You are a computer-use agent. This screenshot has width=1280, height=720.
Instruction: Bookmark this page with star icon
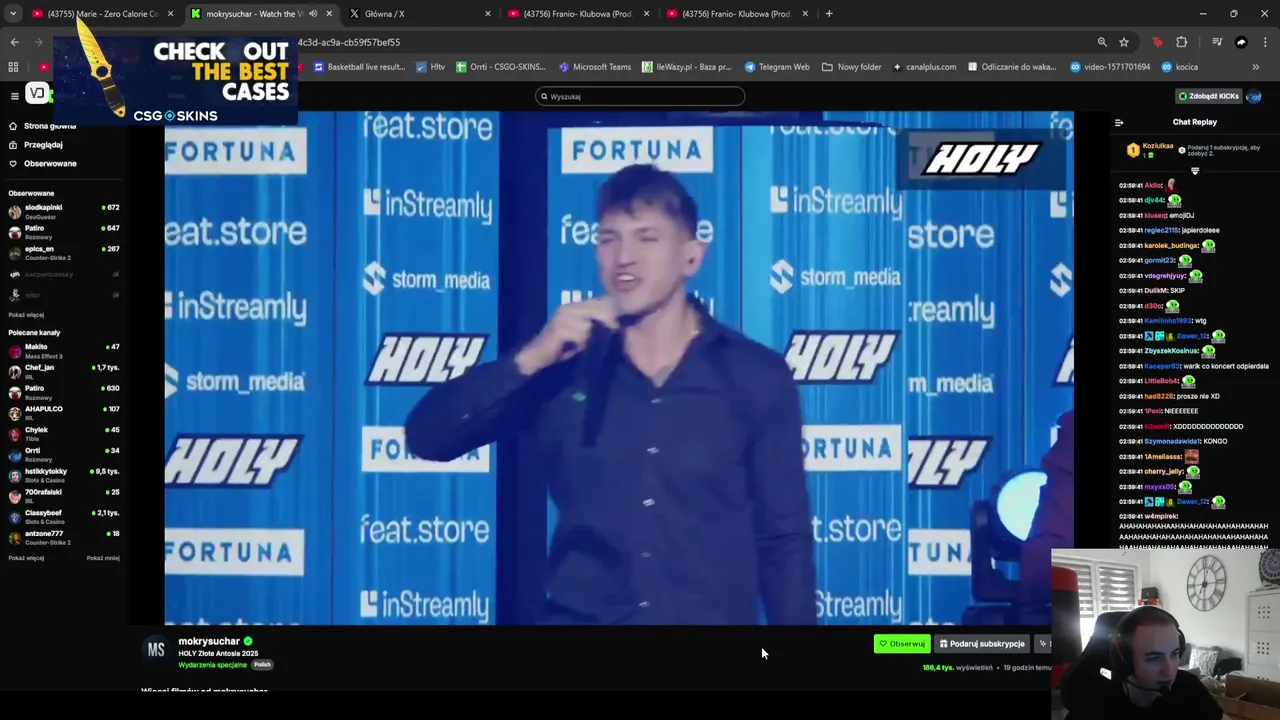click(x=1124, y=42)
